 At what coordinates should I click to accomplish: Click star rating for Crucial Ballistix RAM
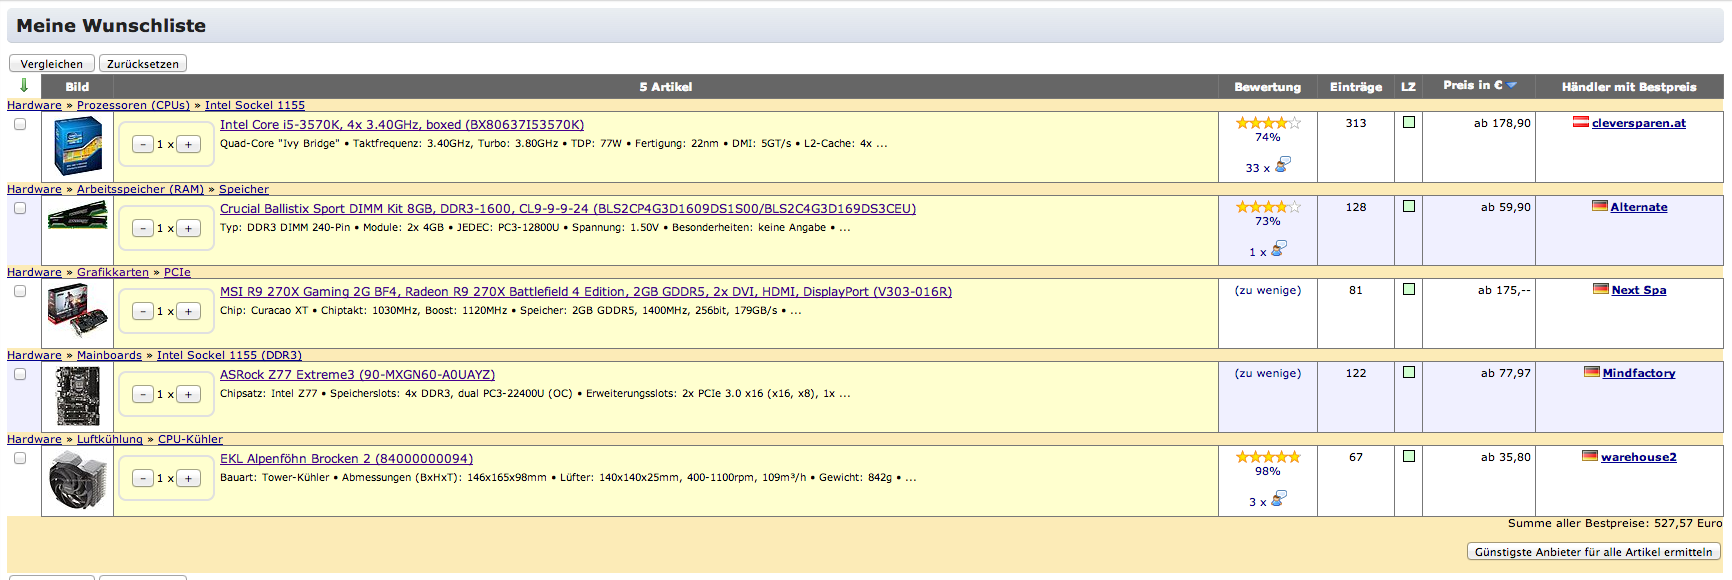point(1268,207)
